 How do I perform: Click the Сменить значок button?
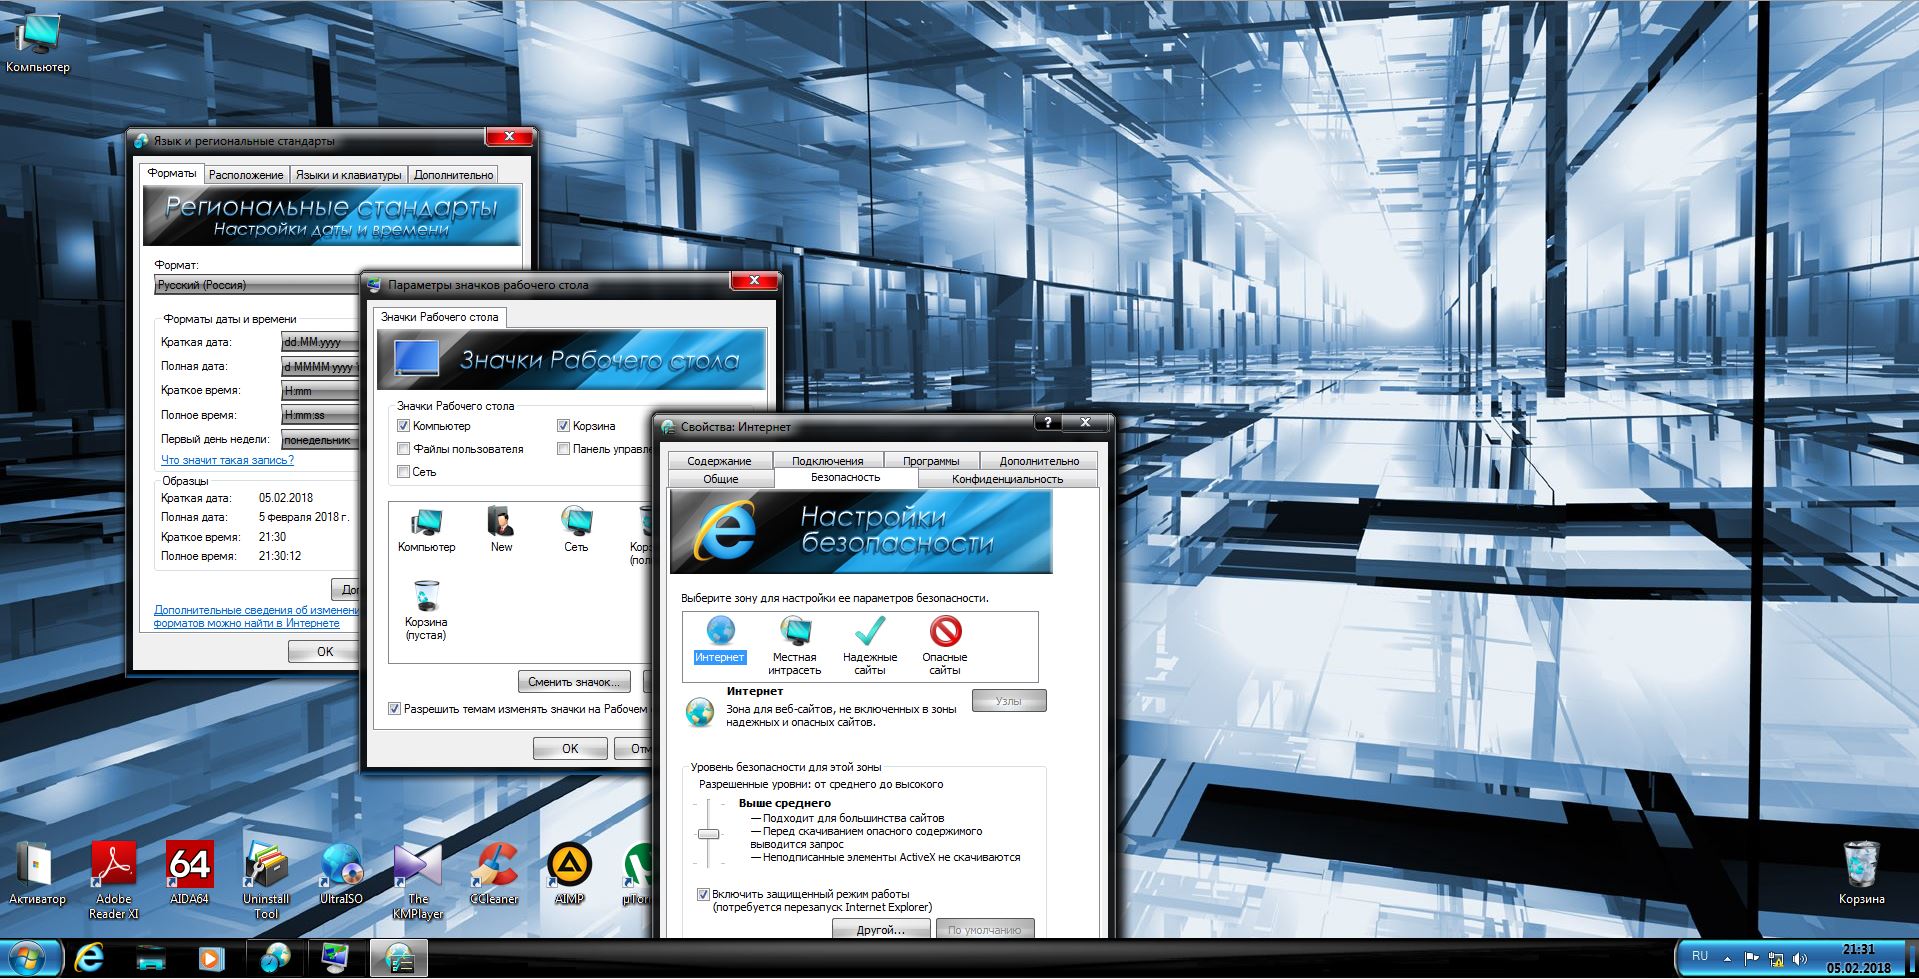tap(574, 682)
